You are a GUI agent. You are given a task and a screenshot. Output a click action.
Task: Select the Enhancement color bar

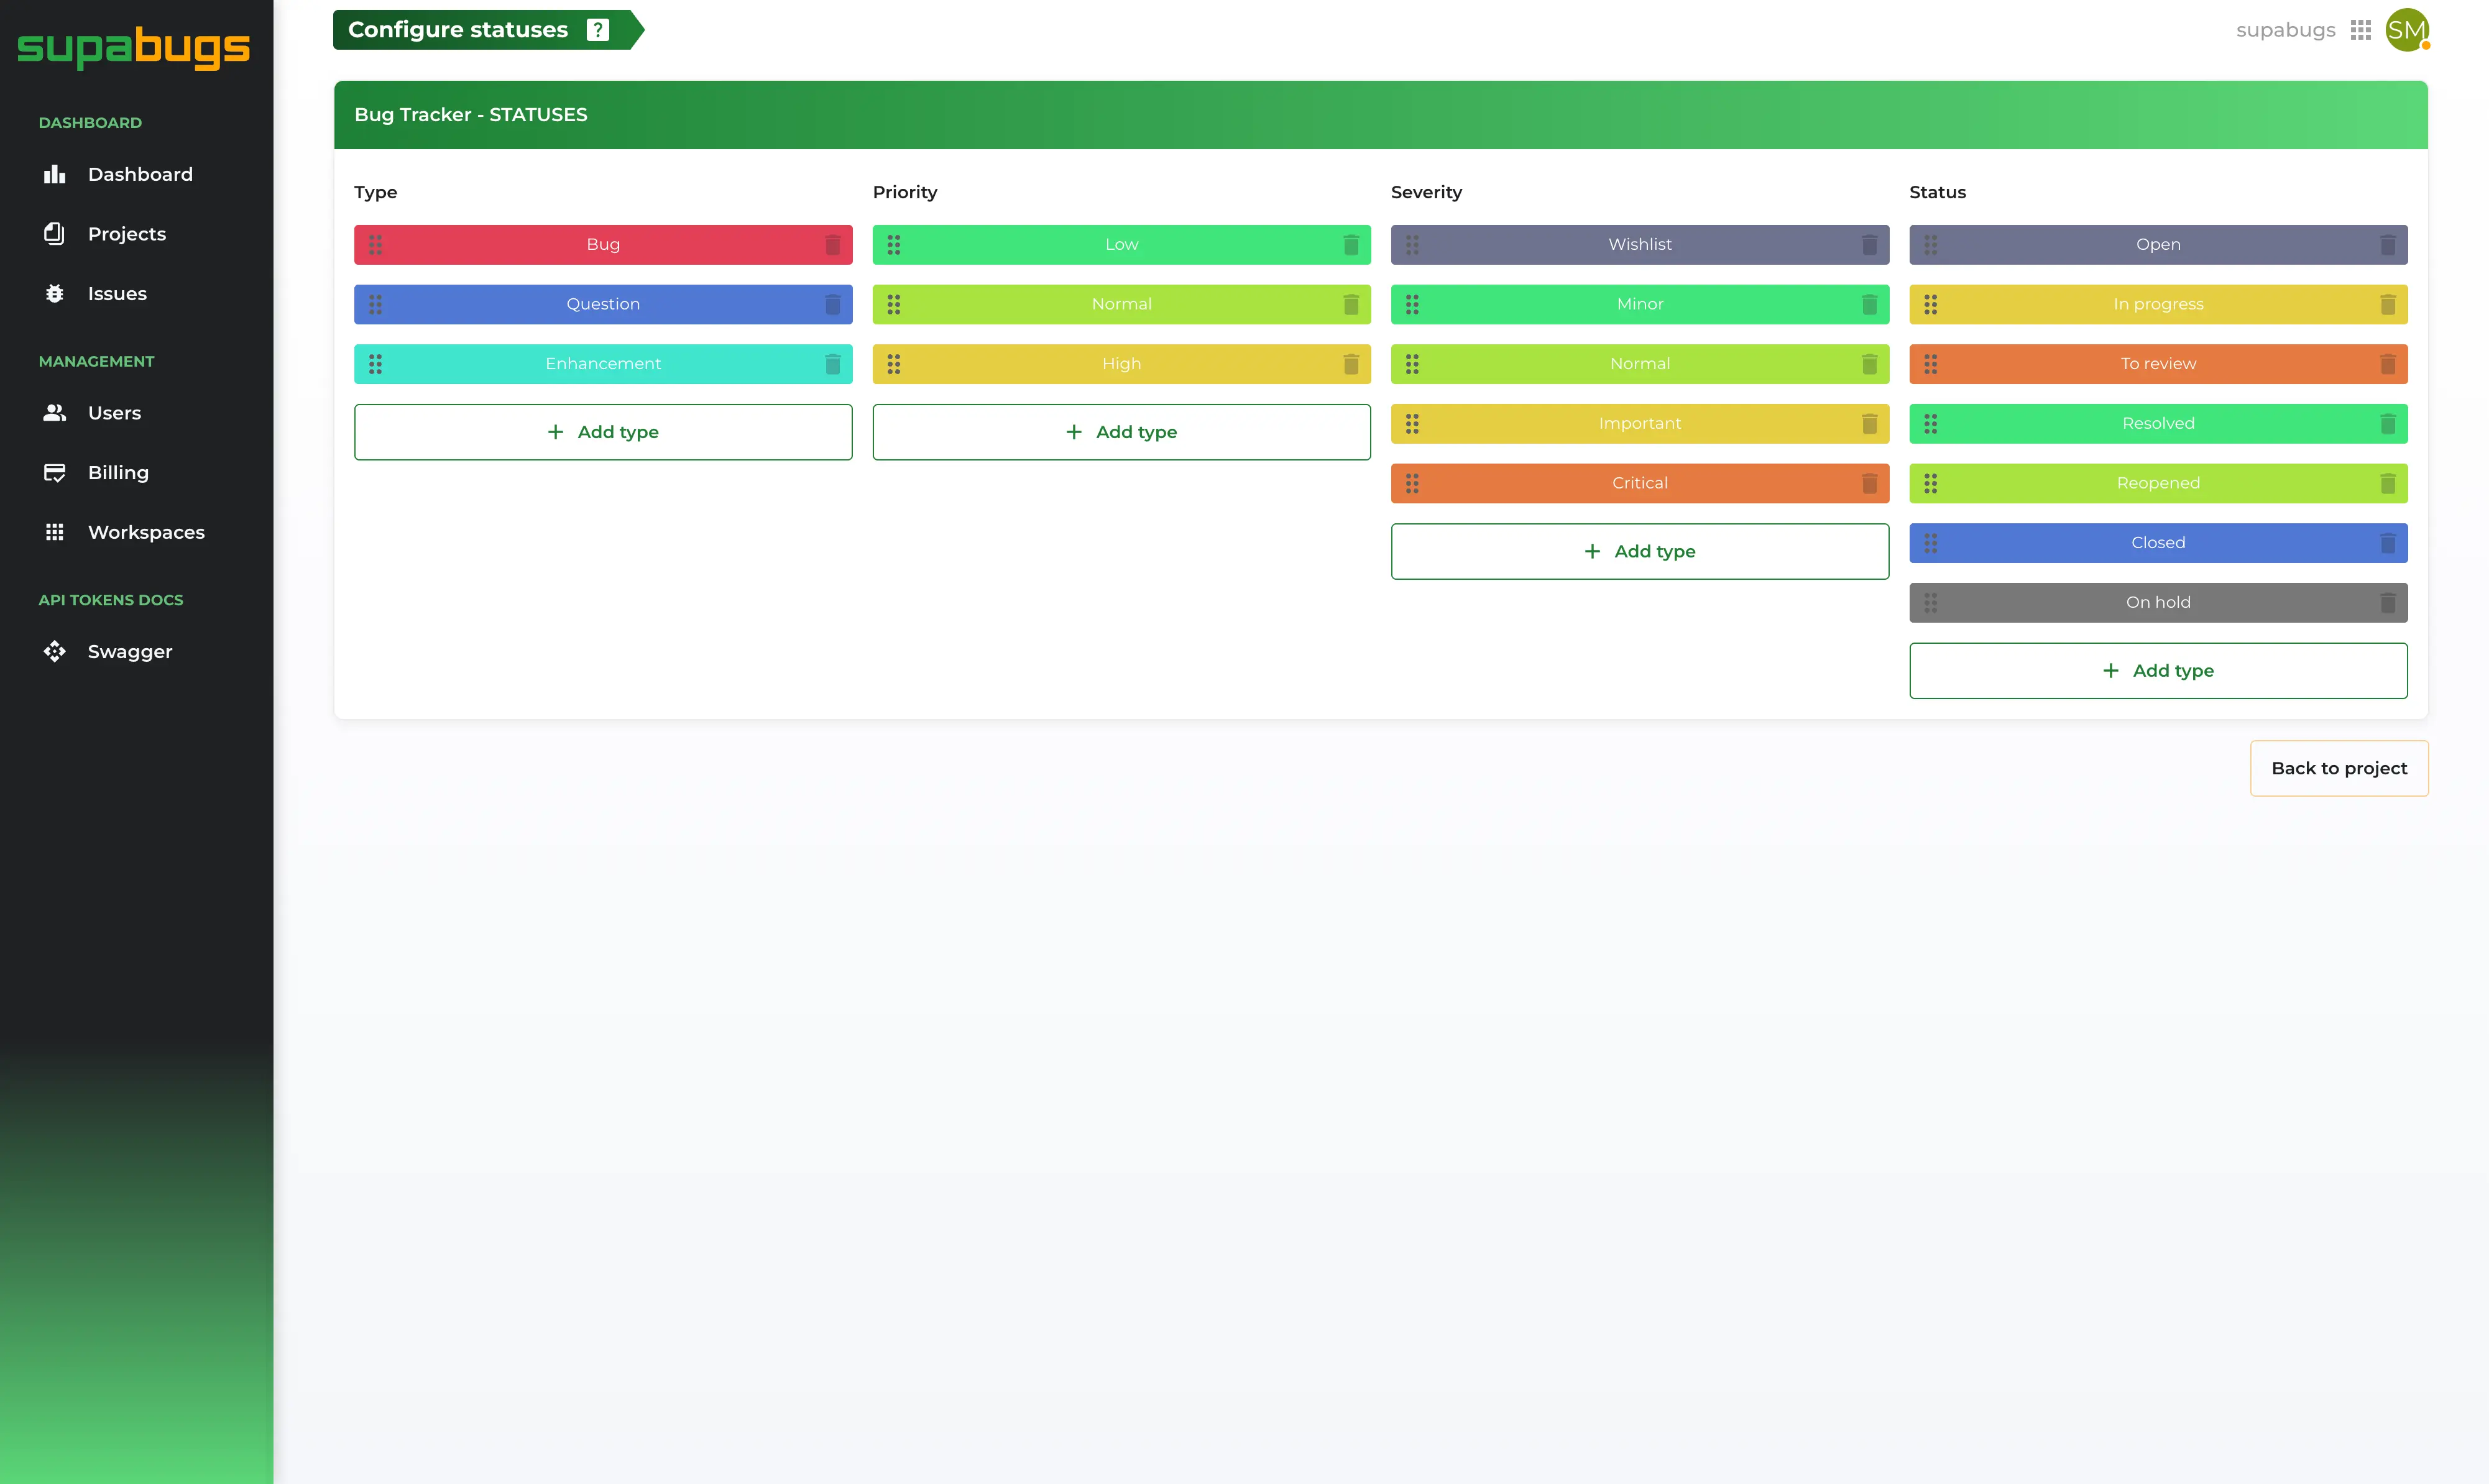click(x=603, y=364)
